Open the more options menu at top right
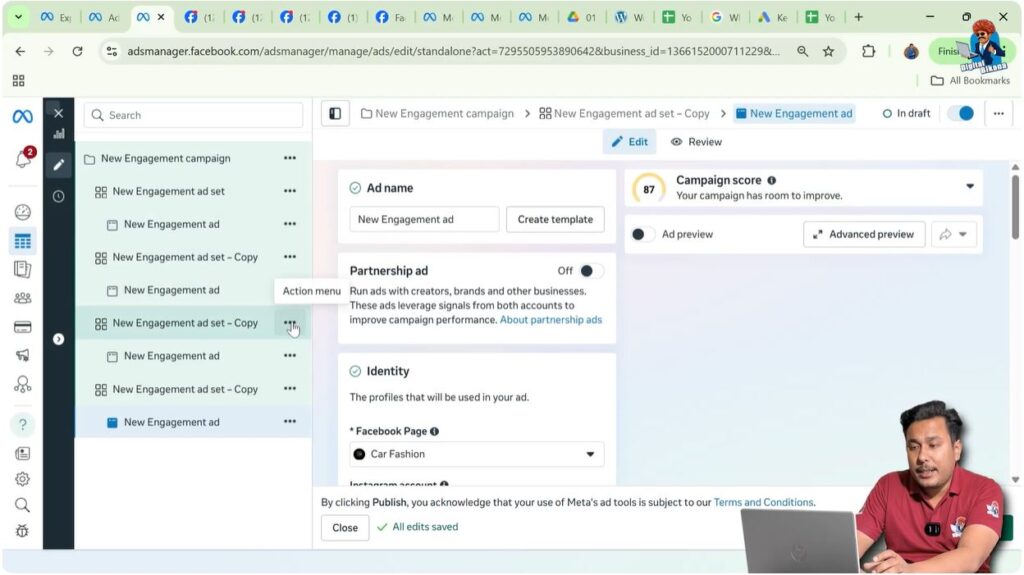Screen dimensions: 1024x575 [x=999, y=114]
